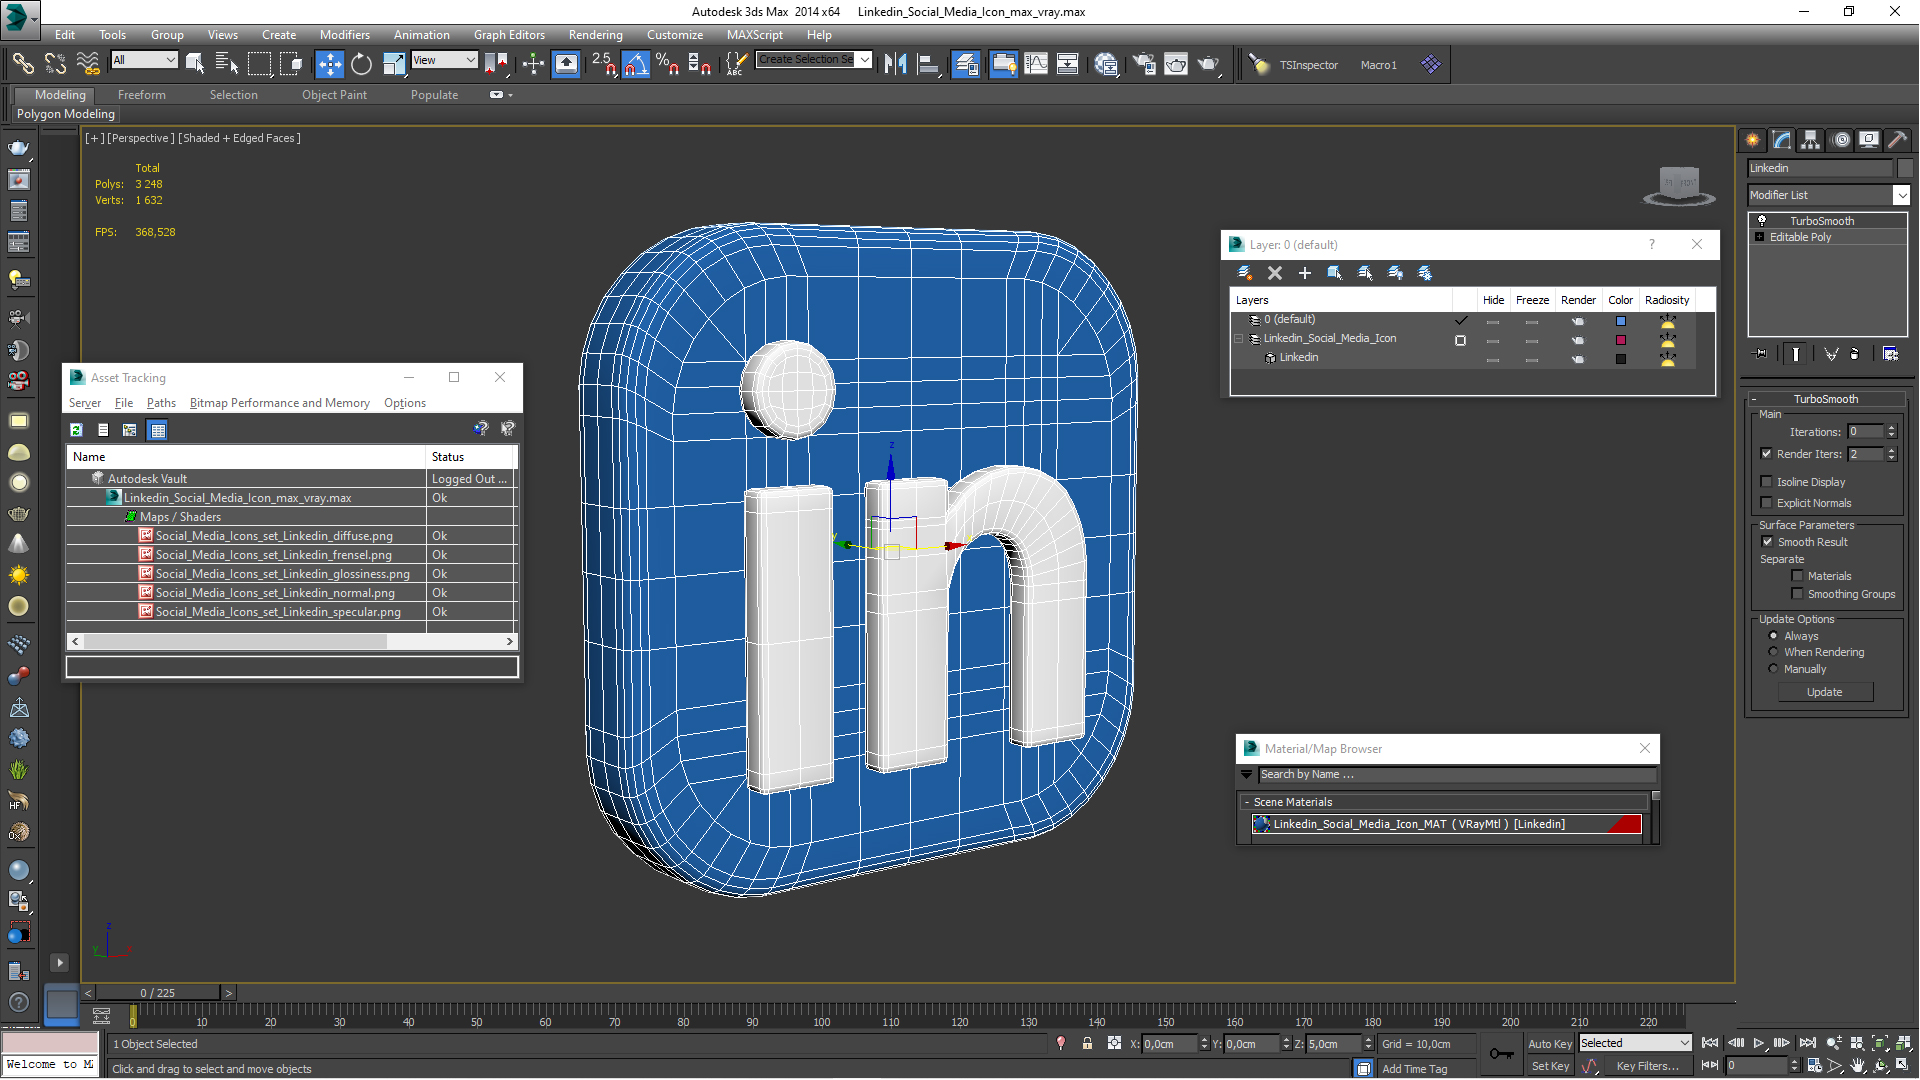This screenshot has width=1920, height=1080.
Task: Collapse Linkedin_Social_Media_Icon layer tree
Action: pyautogui.click(x=1239, y=339)
